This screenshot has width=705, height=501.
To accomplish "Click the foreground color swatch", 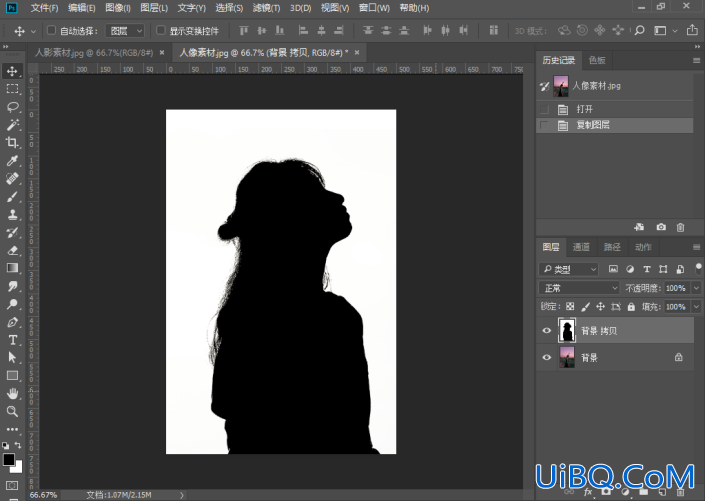I will tap(8, 460).
